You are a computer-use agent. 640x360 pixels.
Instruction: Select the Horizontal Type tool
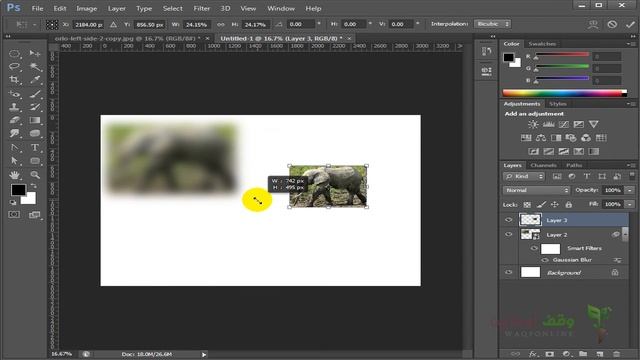tap(35, 147)
